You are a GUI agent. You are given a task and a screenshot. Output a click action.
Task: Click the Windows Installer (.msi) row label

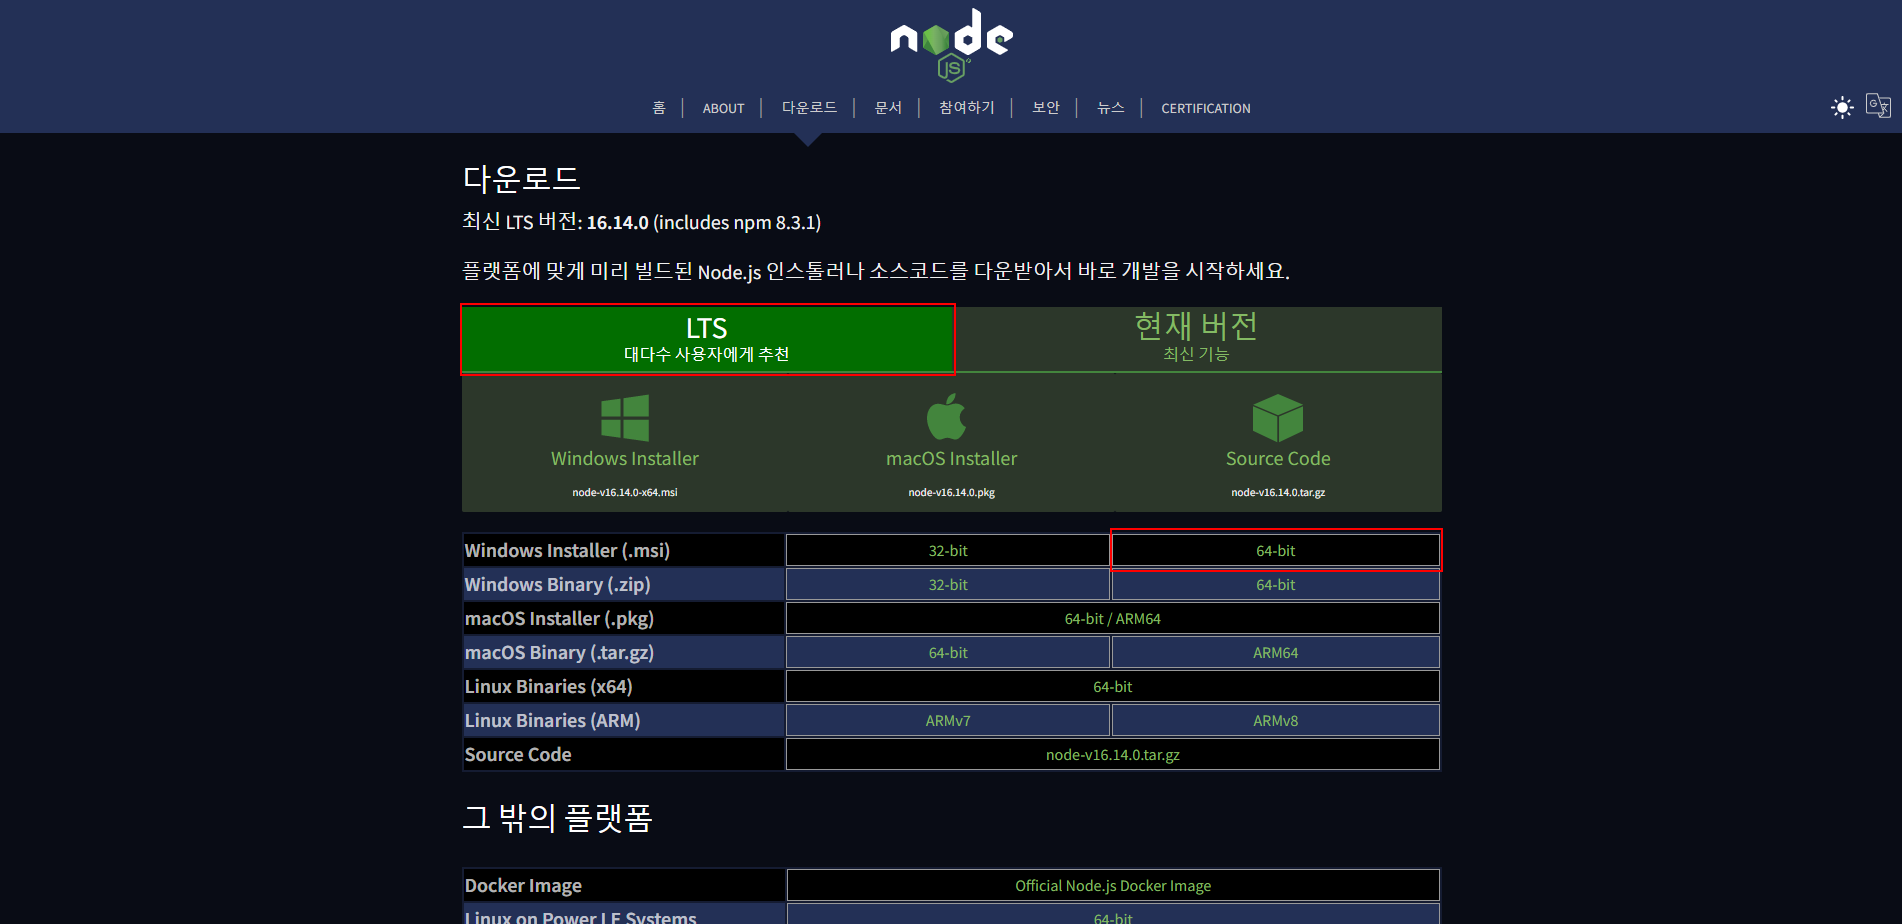(x=567, y=551)
